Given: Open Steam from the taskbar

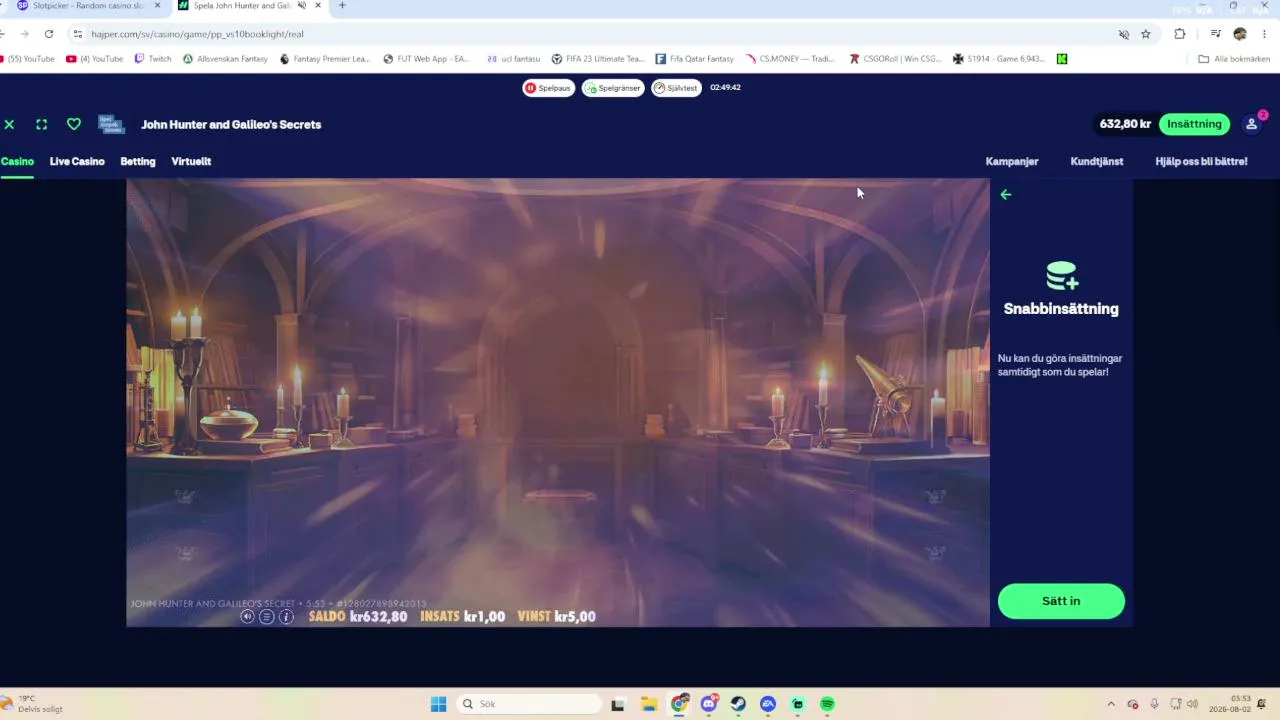Looking at the screenshot, I should 738,704.
